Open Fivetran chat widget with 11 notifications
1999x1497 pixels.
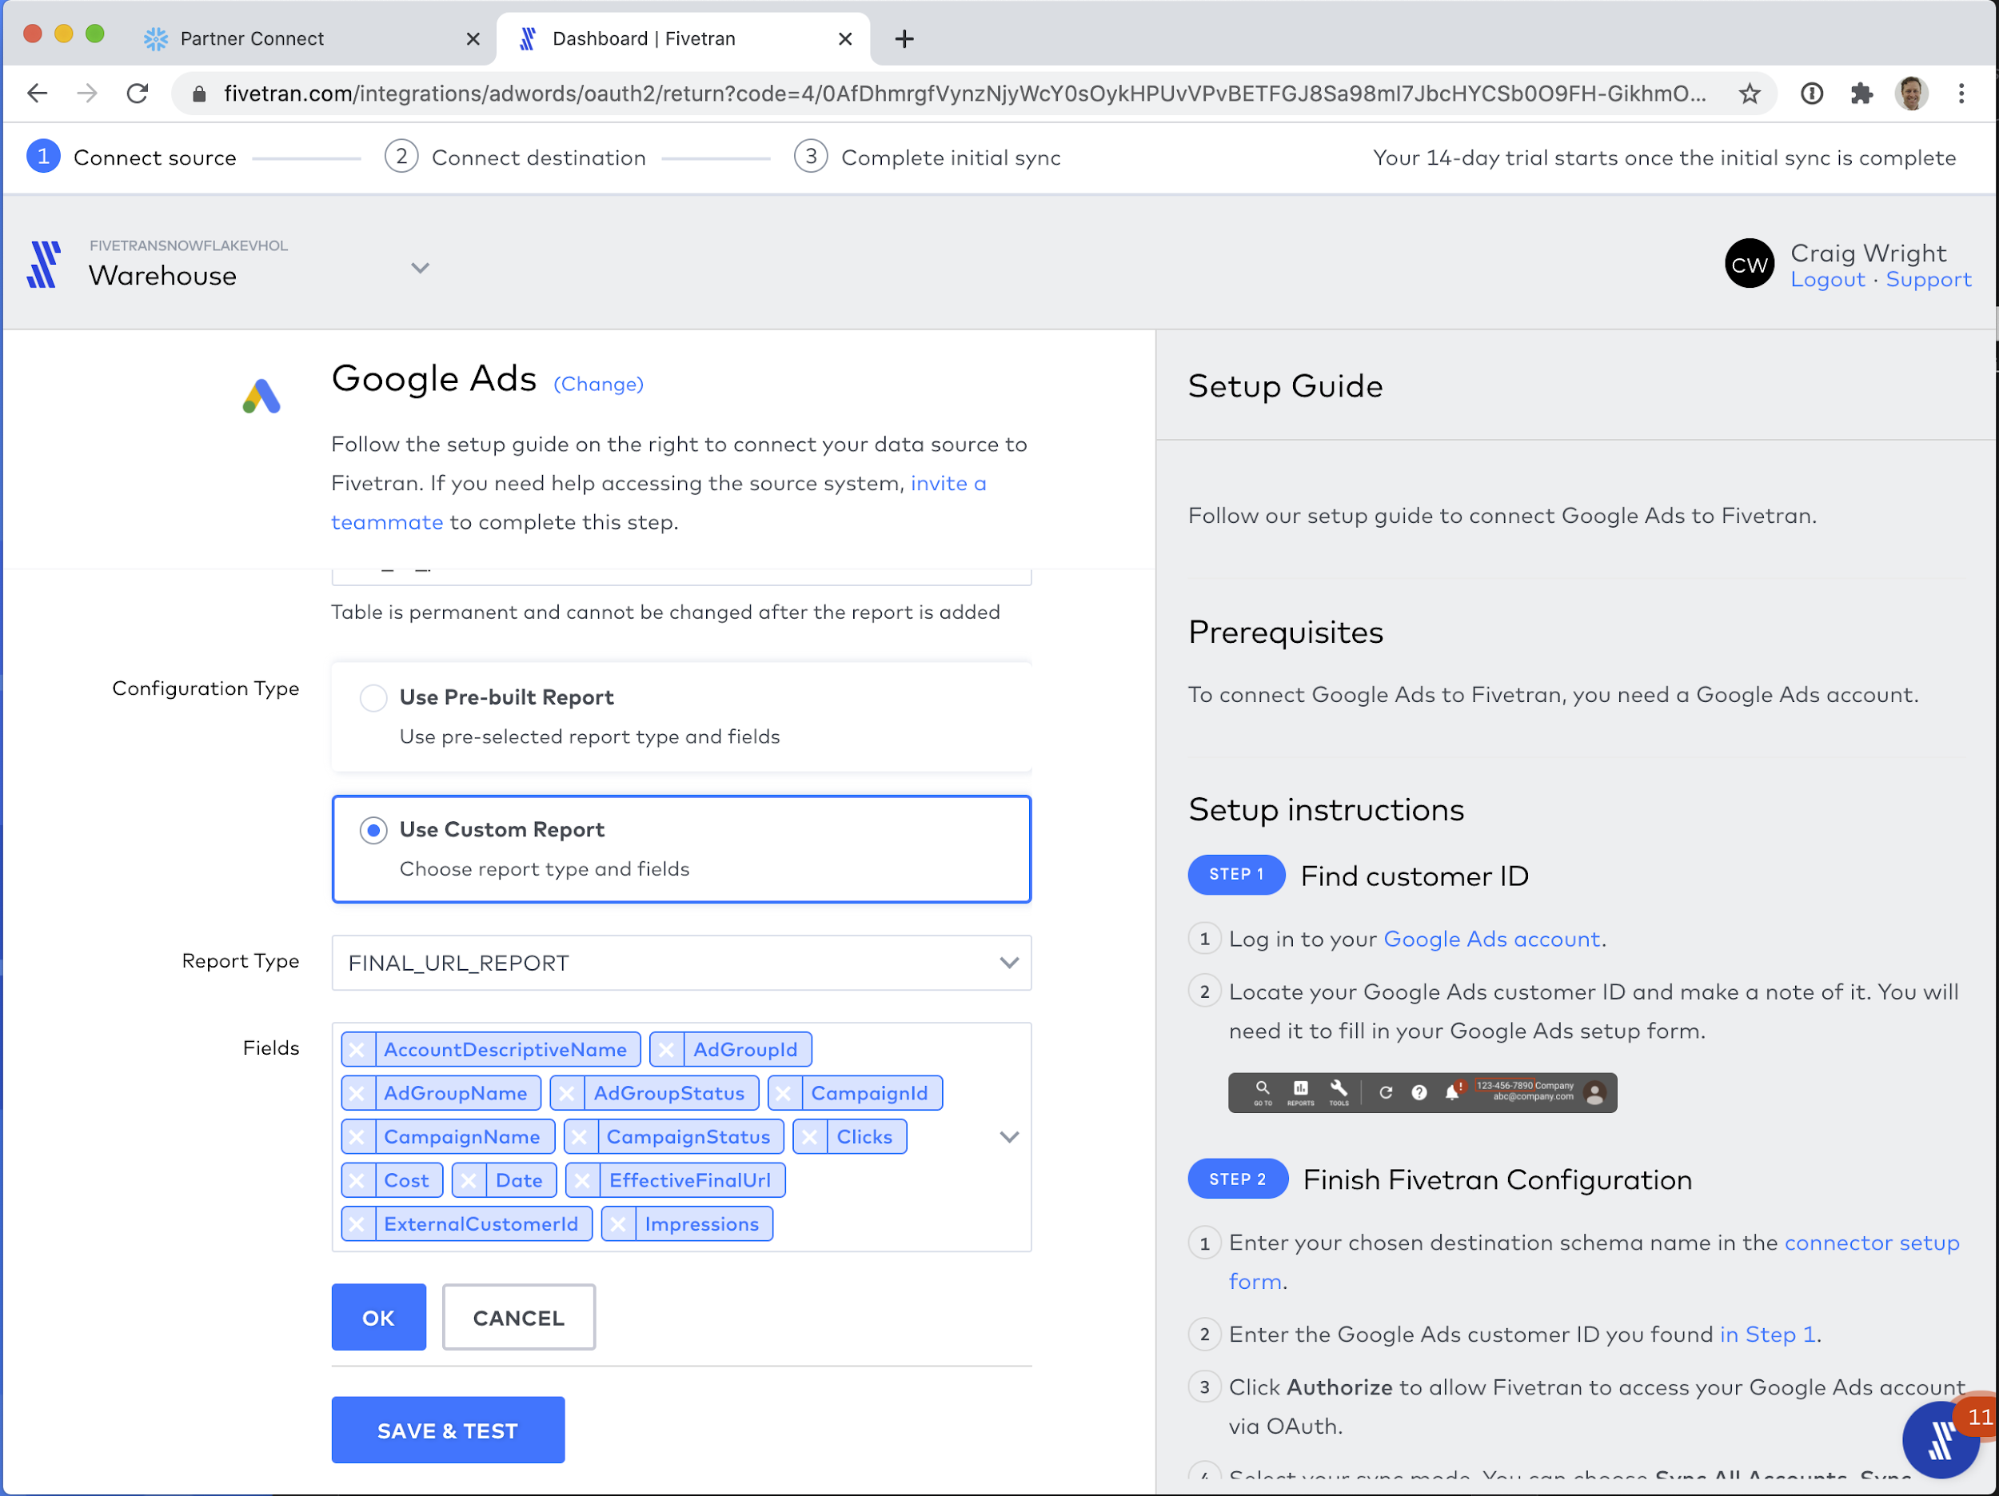pos(1941,1440)
